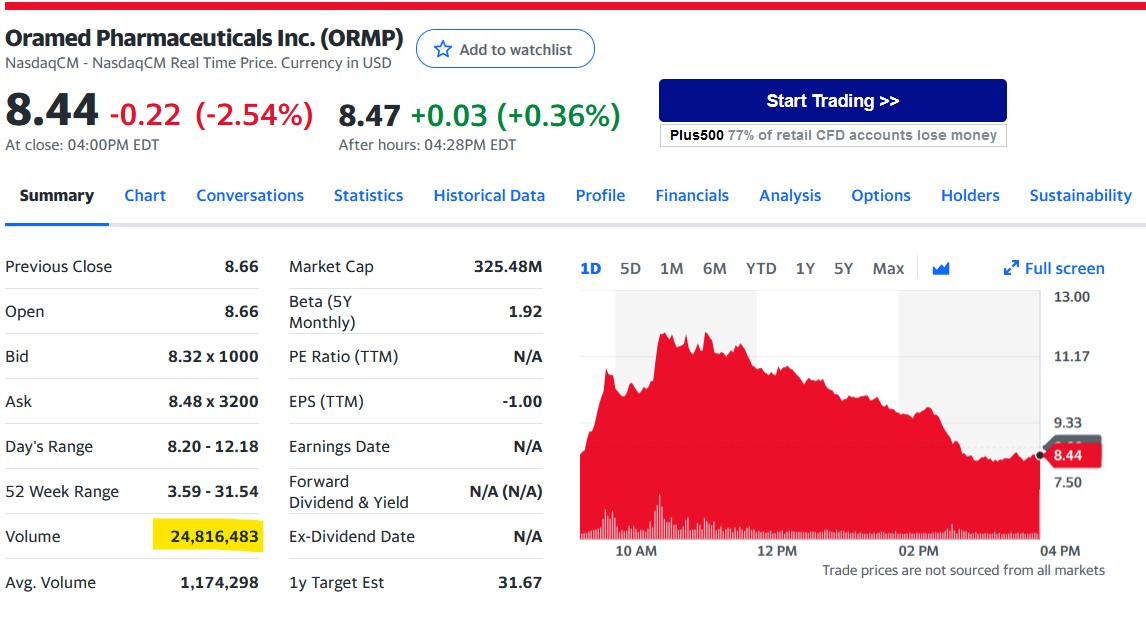Click the Full screen expand arrows icon
This screenshot has width=1146, height=625.
(x=1011, y=268)
